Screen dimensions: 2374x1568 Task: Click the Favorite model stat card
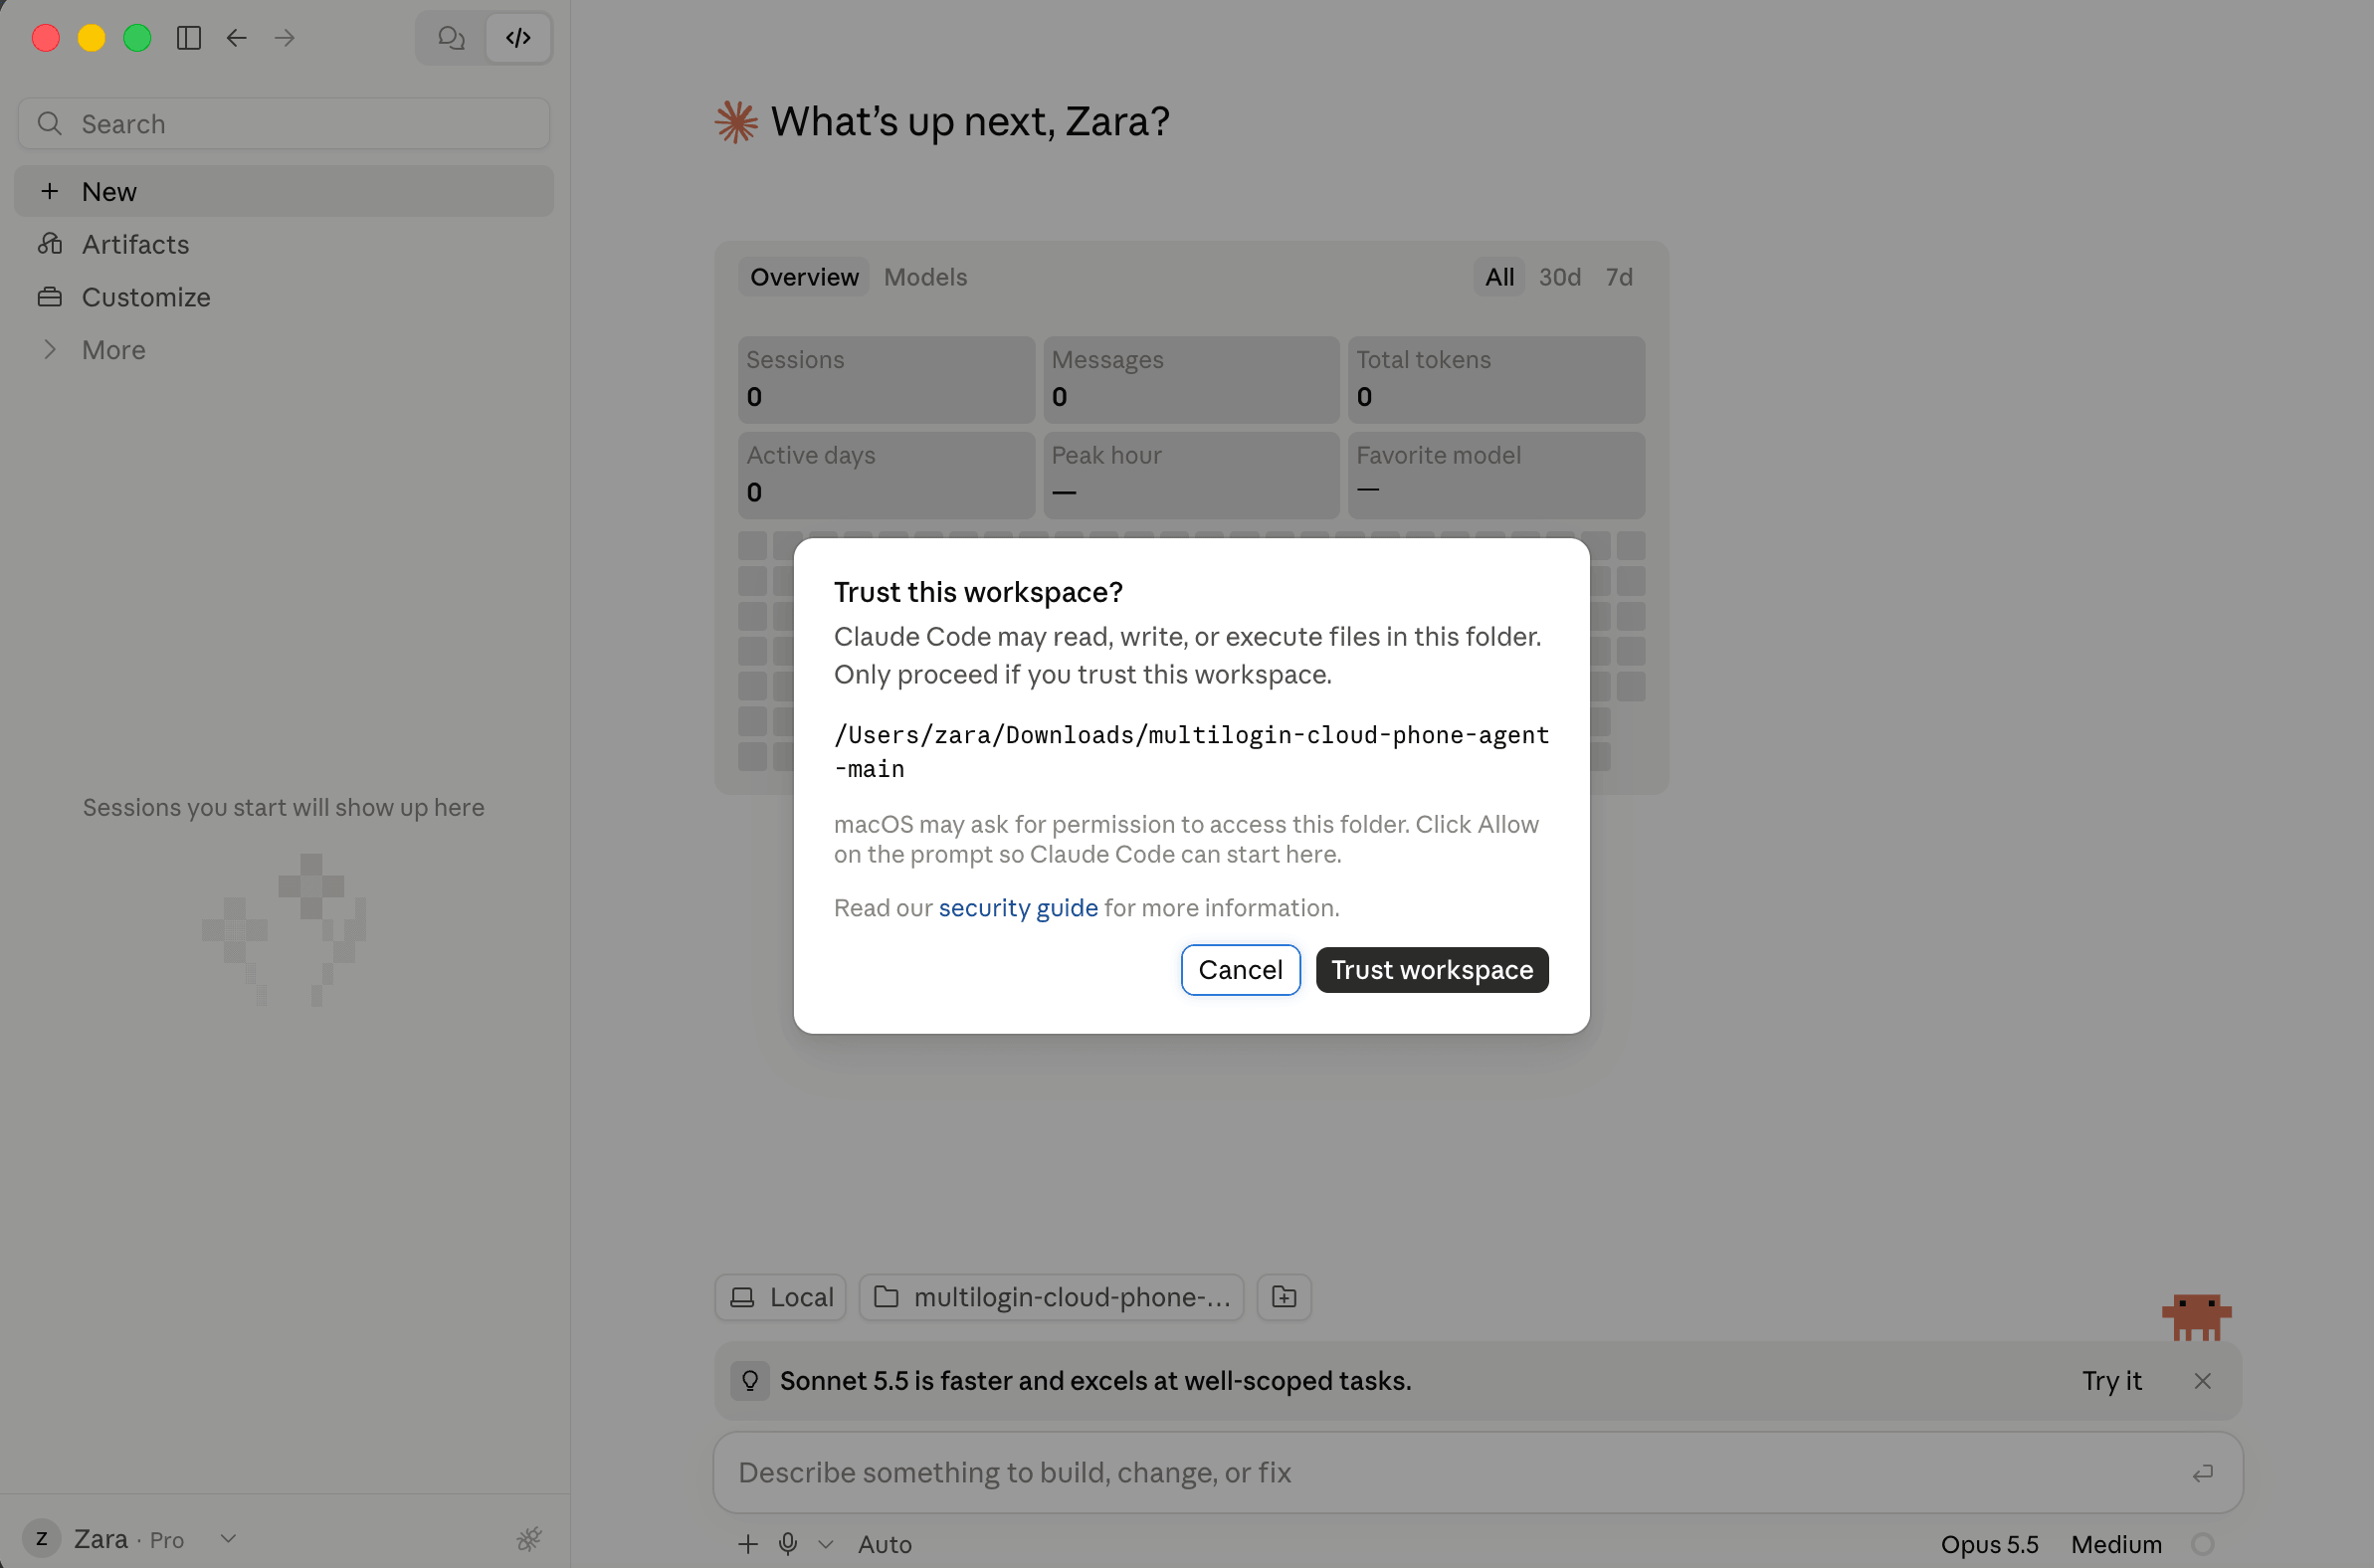coord(1496,475)
